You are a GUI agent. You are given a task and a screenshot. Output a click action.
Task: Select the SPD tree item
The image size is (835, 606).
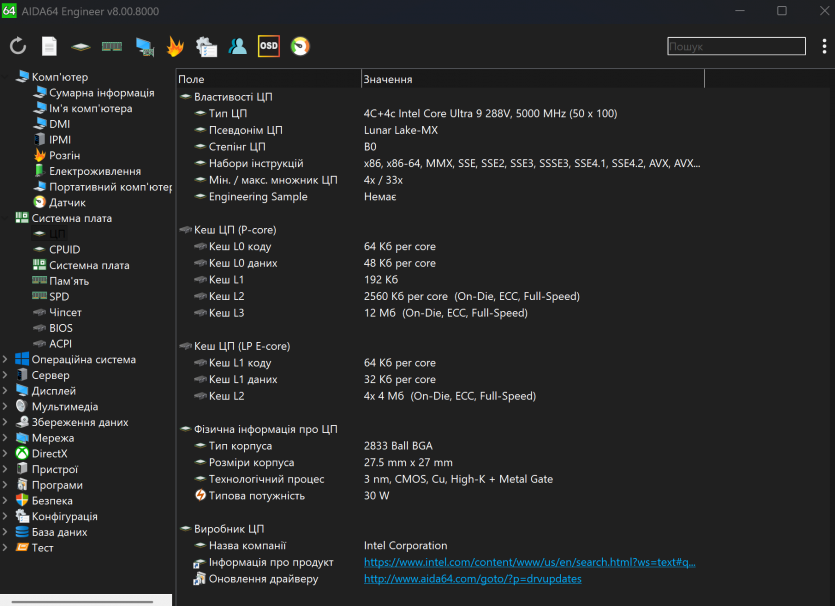(59, 297)
